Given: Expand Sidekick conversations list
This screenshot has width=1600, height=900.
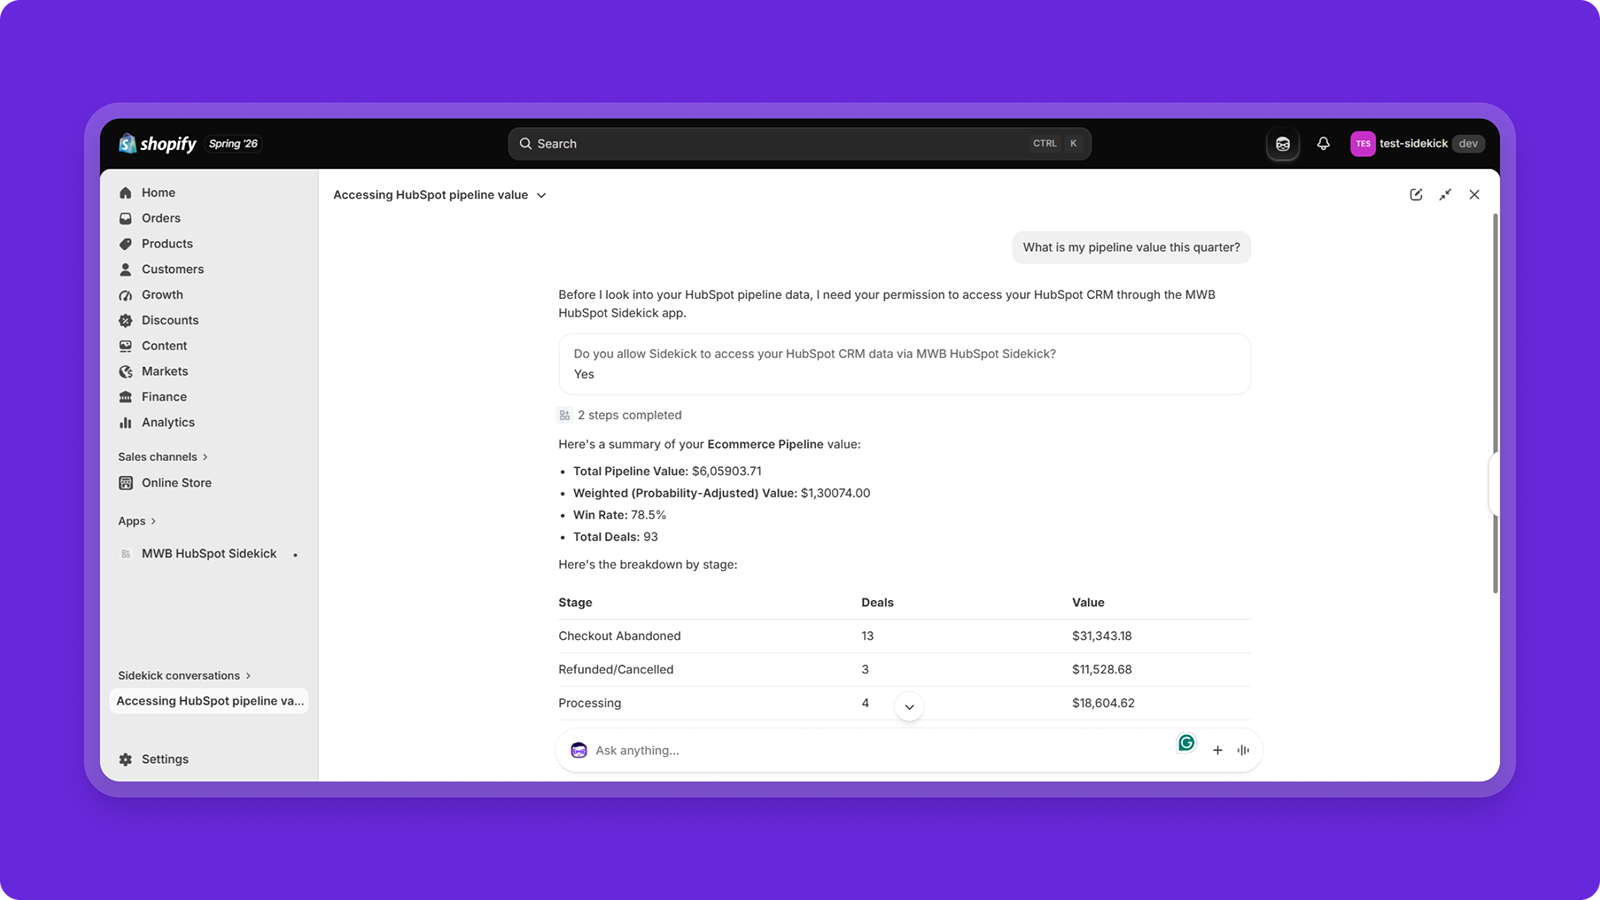Looking at the screenshot, I should tap(184, 676).
